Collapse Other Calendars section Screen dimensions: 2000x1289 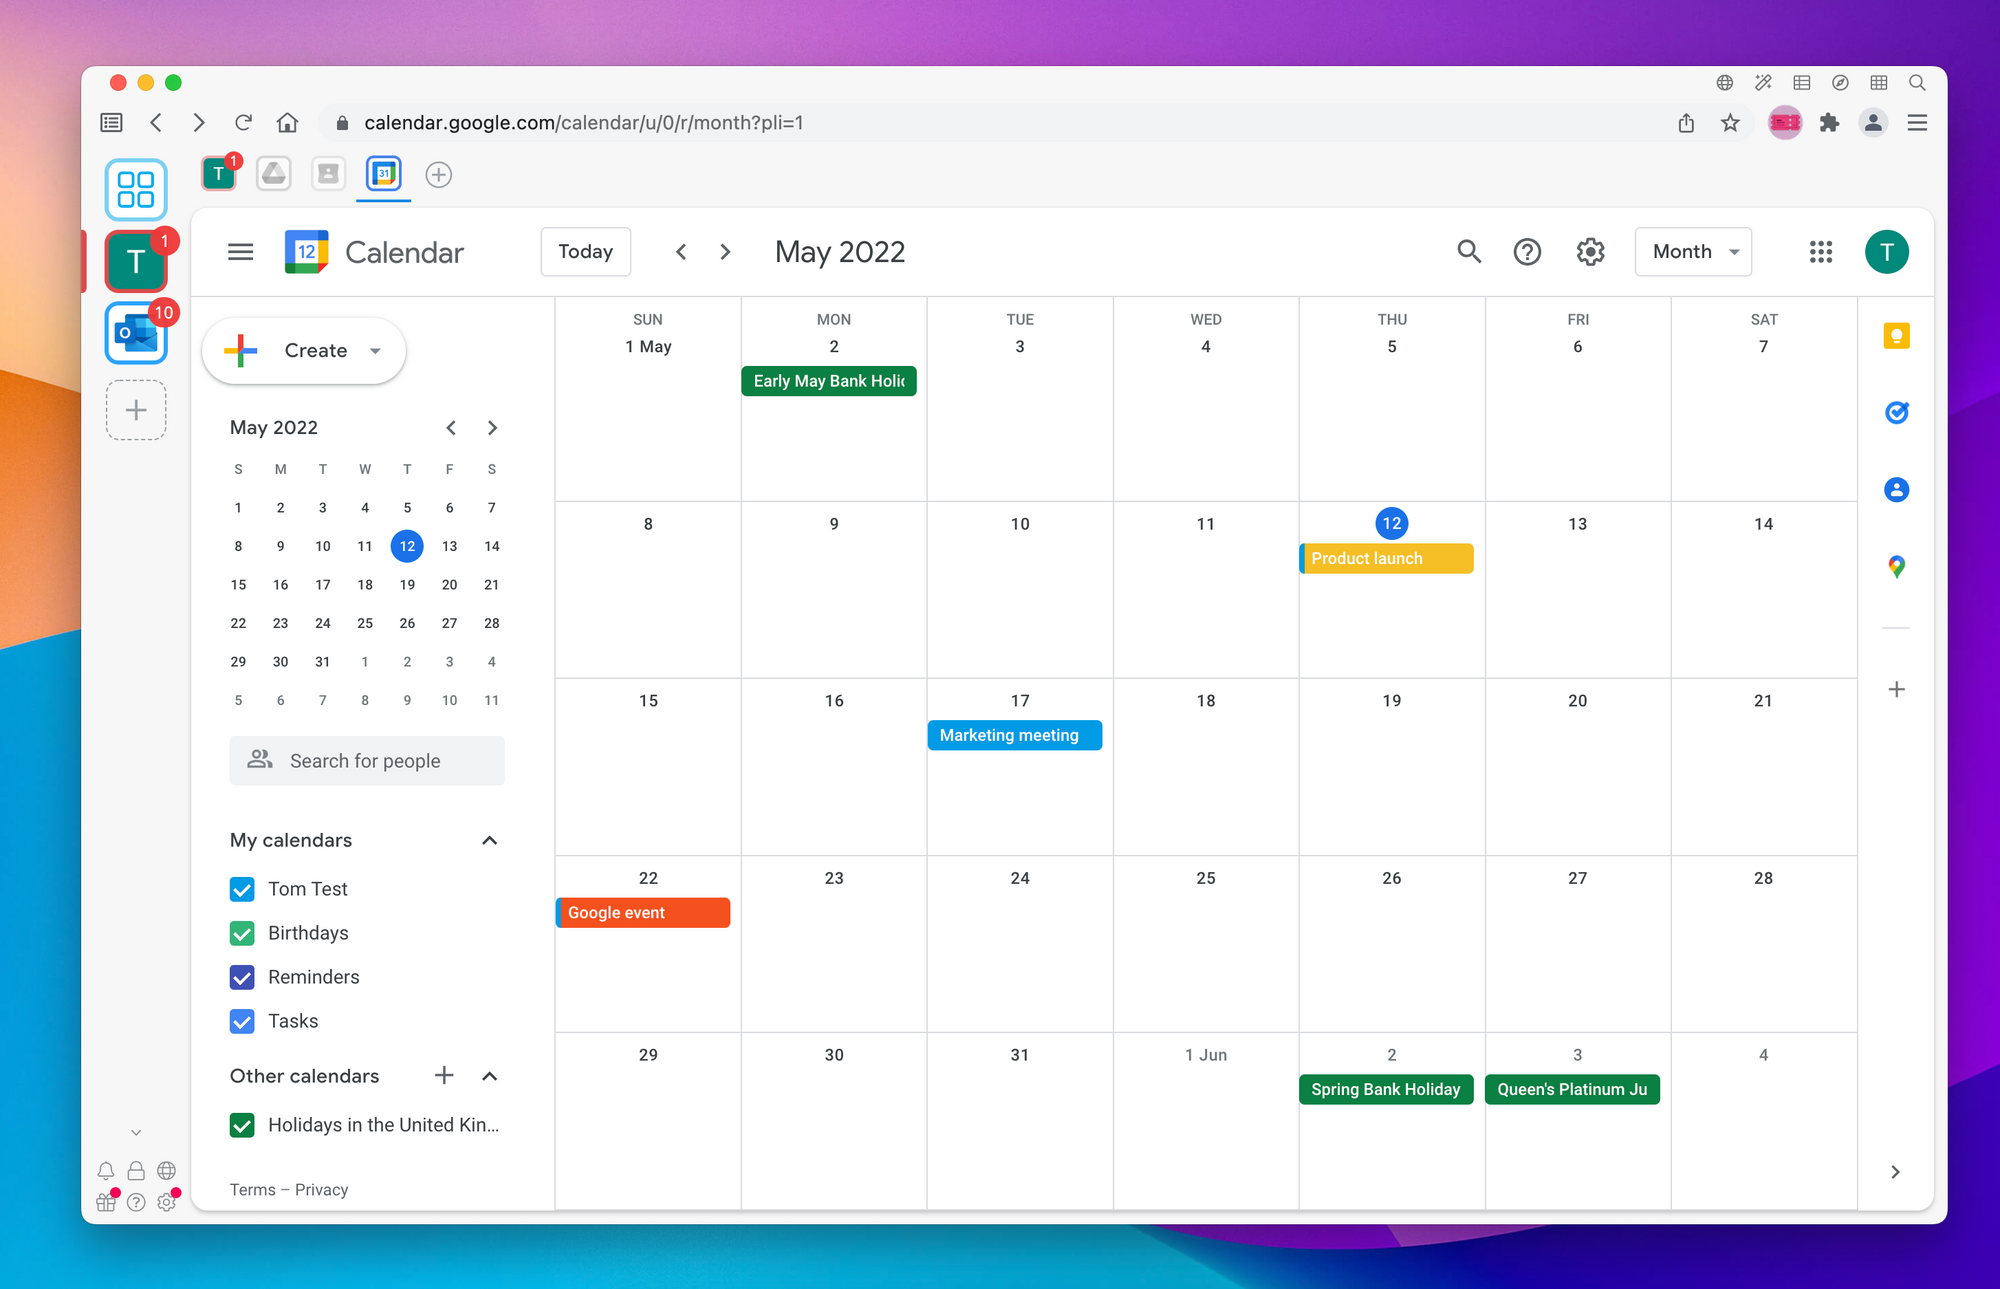[x=491, y=1075]
